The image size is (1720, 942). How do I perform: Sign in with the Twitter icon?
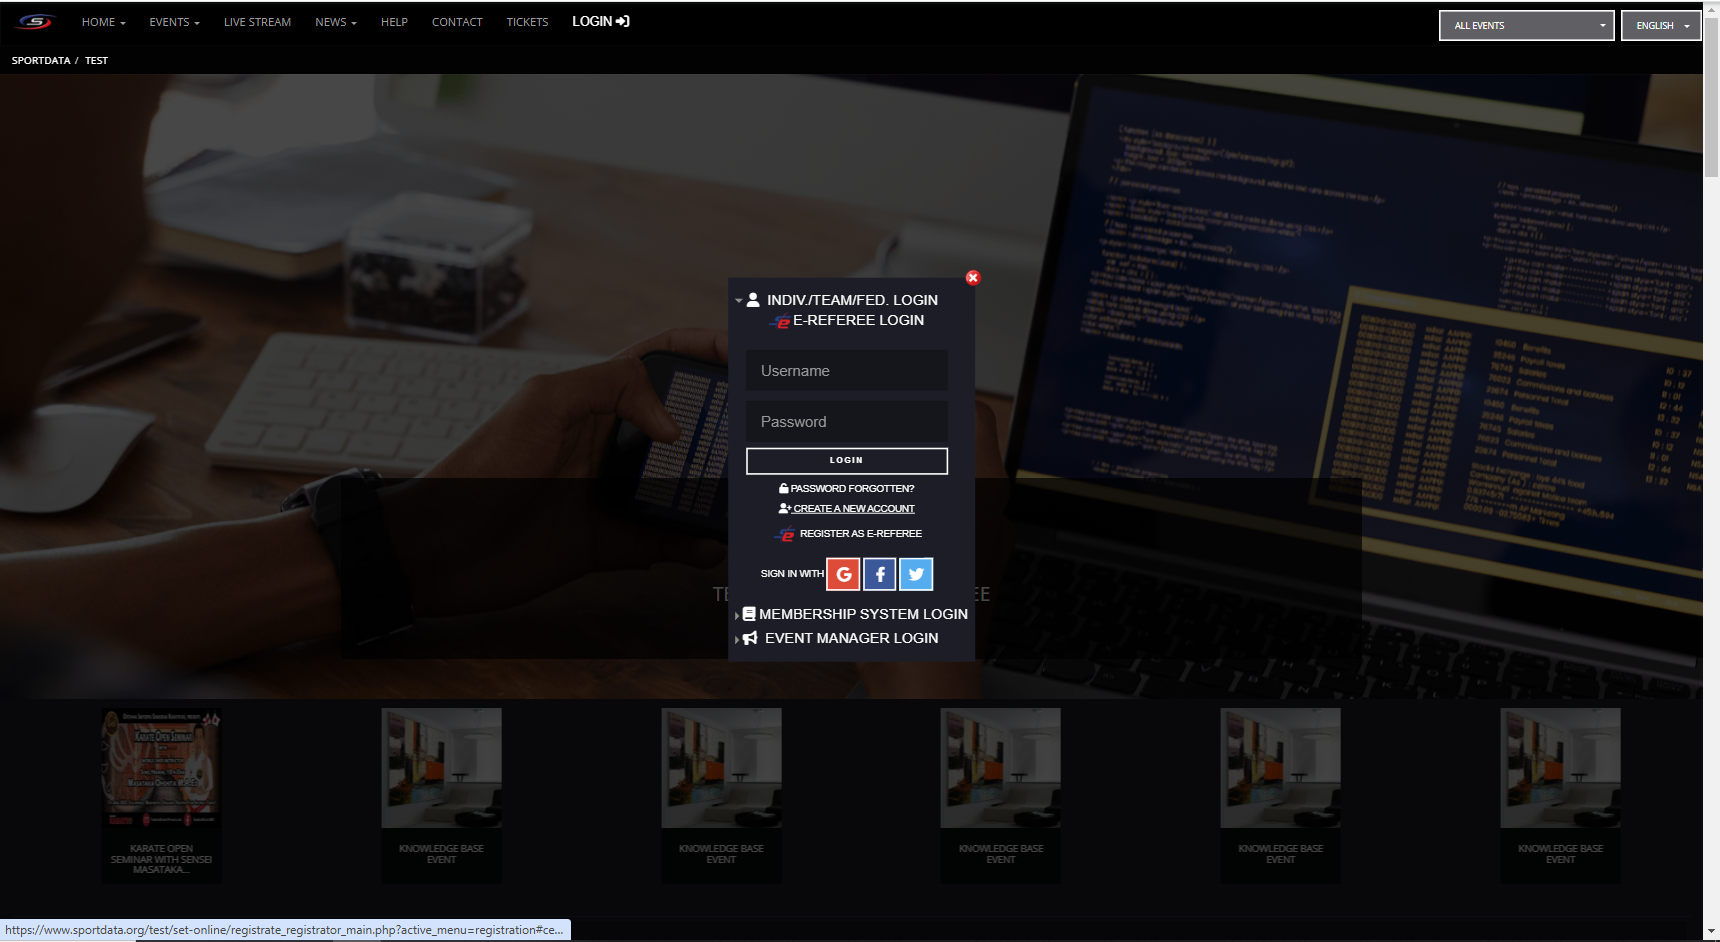click(916, 574)
